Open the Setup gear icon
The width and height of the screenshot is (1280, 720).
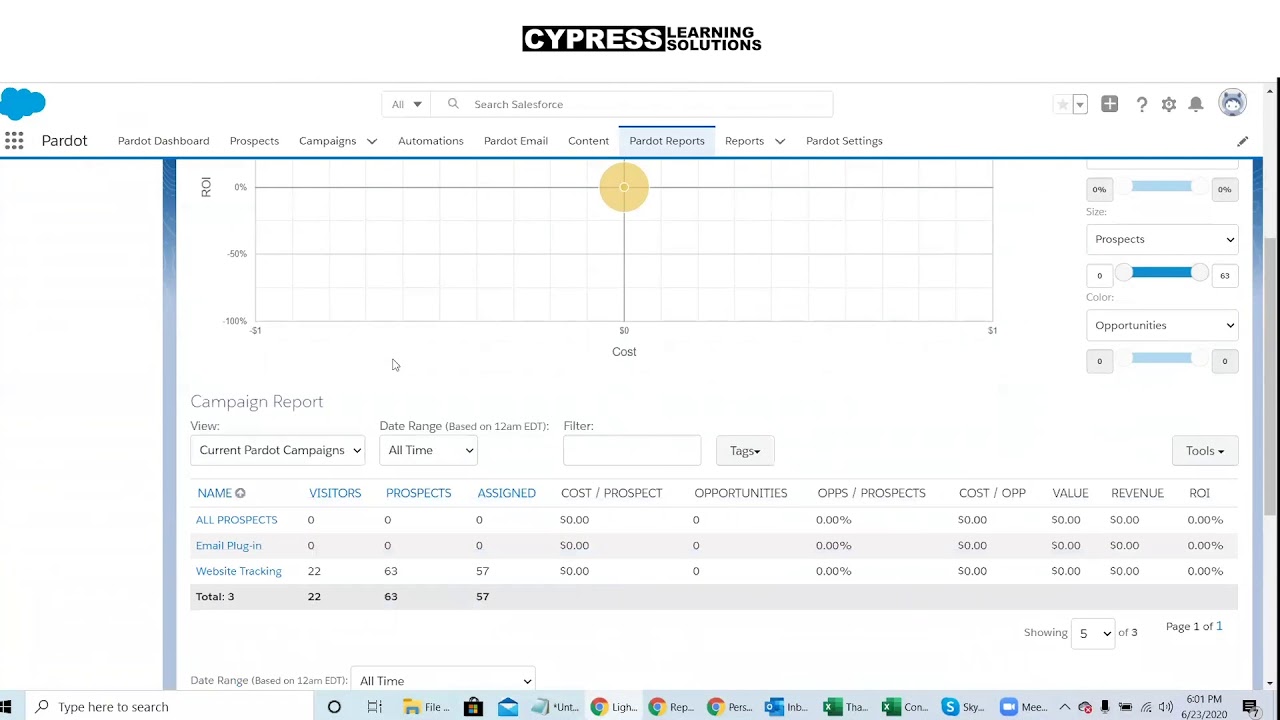[1169, 104]
